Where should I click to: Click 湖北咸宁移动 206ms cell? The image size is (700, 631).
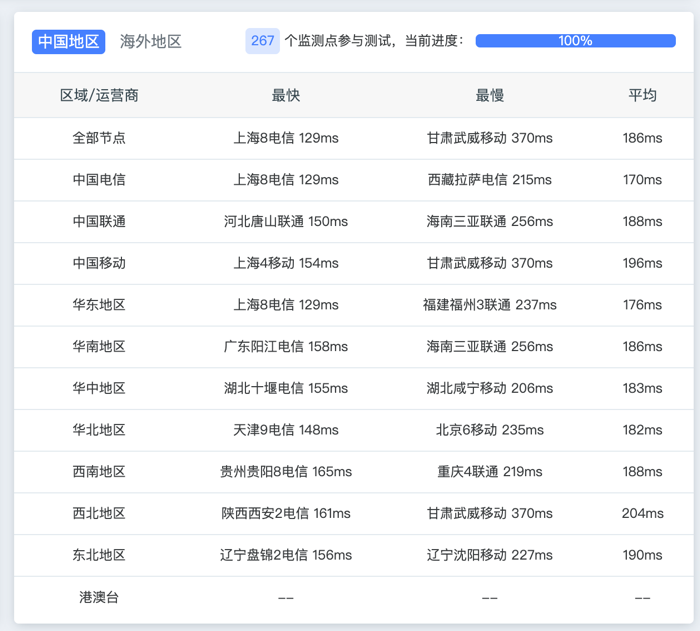click(x=490, y=388)
